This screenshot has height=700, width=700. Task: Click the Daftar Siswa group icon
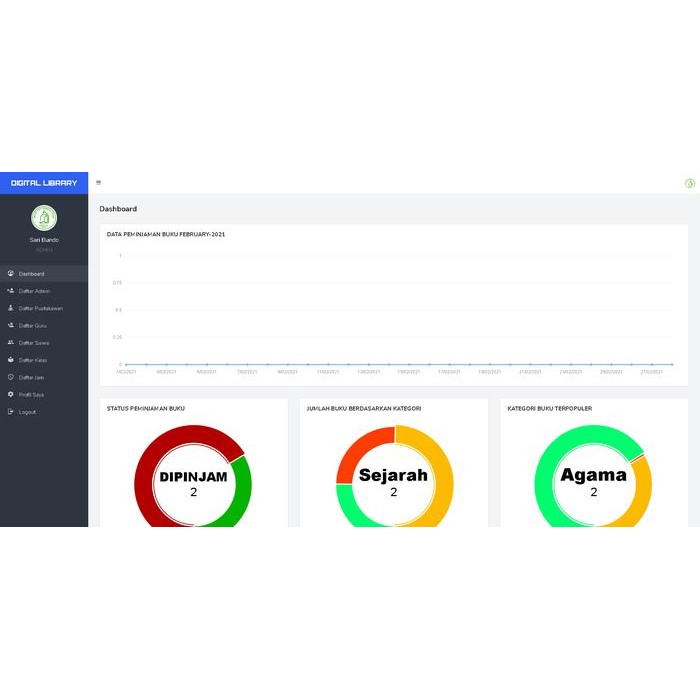tap(10, 342)
